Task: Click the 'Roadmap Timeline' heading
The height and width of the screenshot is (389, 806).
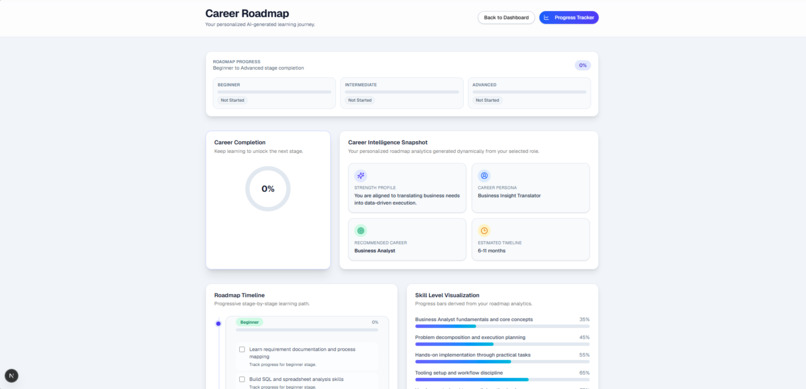Action: click(x=240, y=295)
